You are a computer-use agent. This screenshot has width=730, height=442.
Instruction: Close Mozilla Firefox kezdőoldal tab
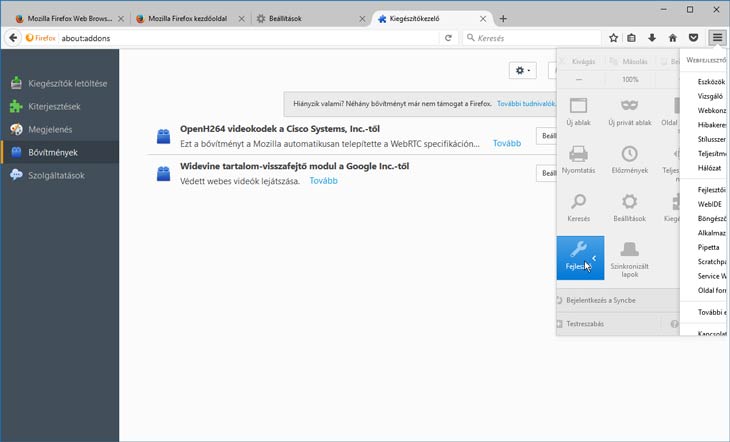241,19
